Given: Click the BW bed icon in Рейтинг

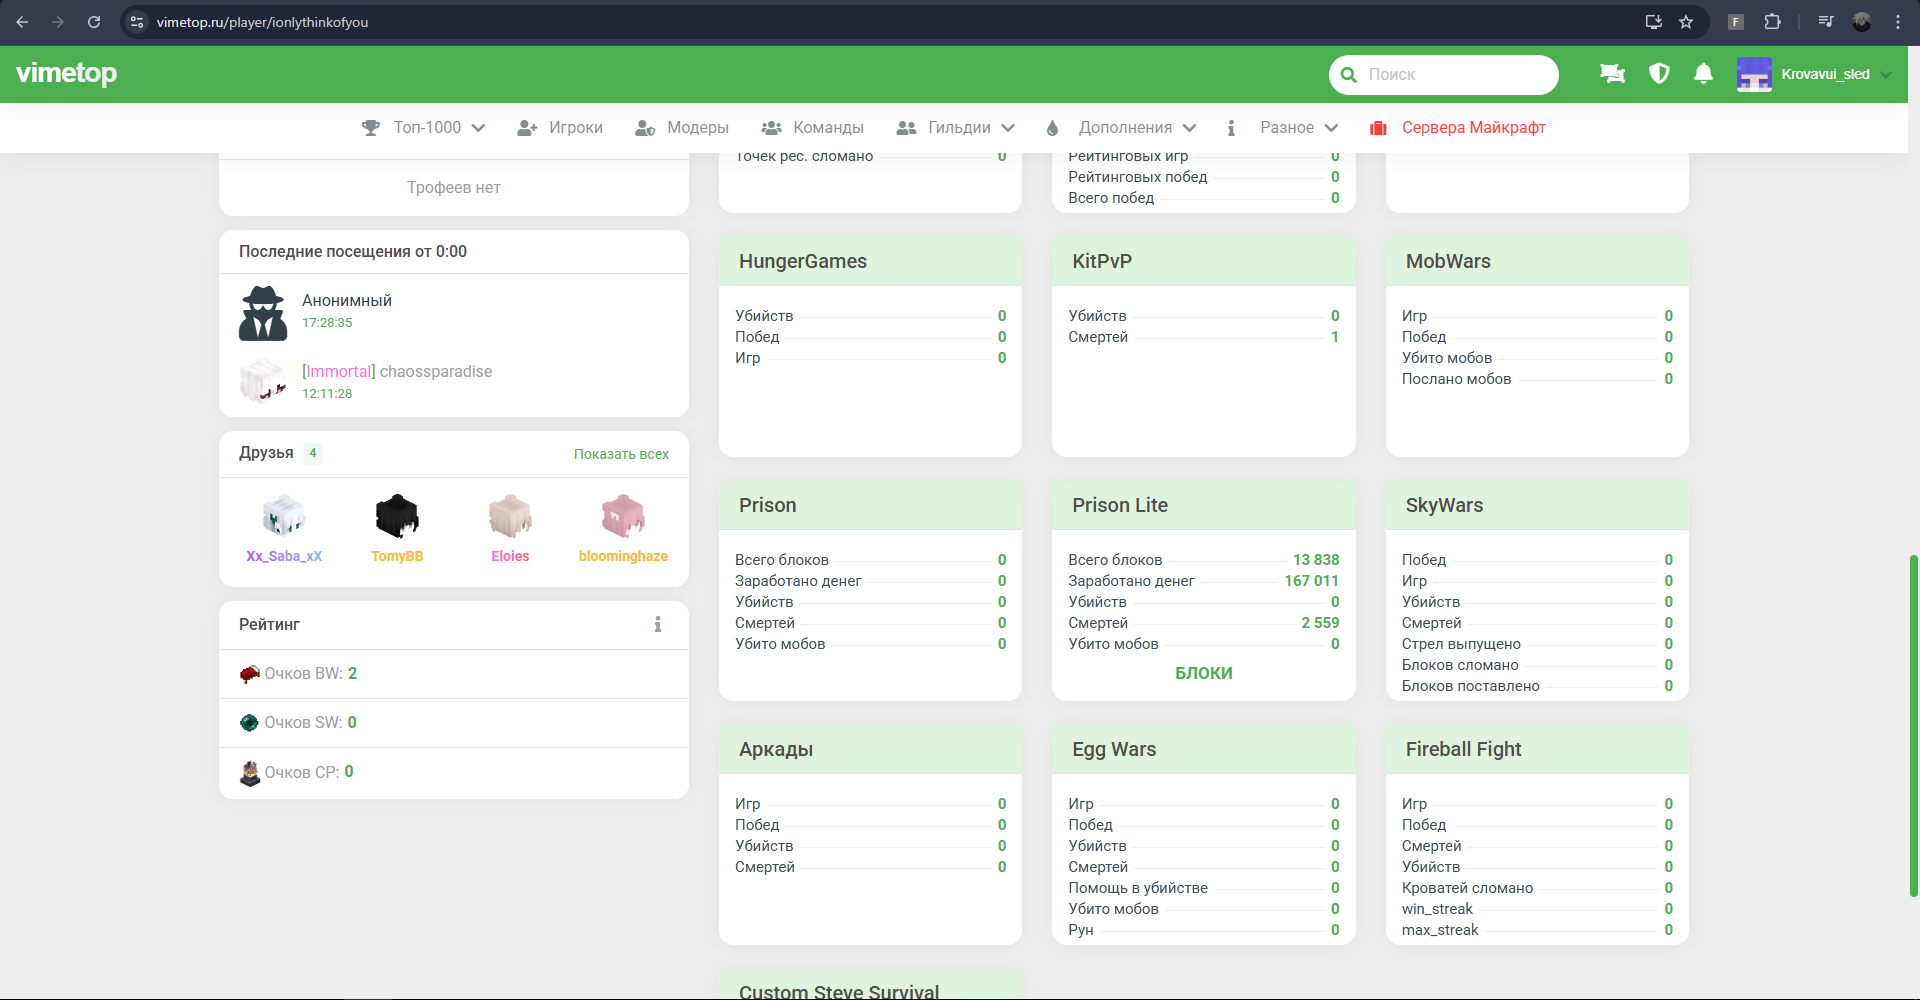Looking at the screenshot, I should point(250,674).
